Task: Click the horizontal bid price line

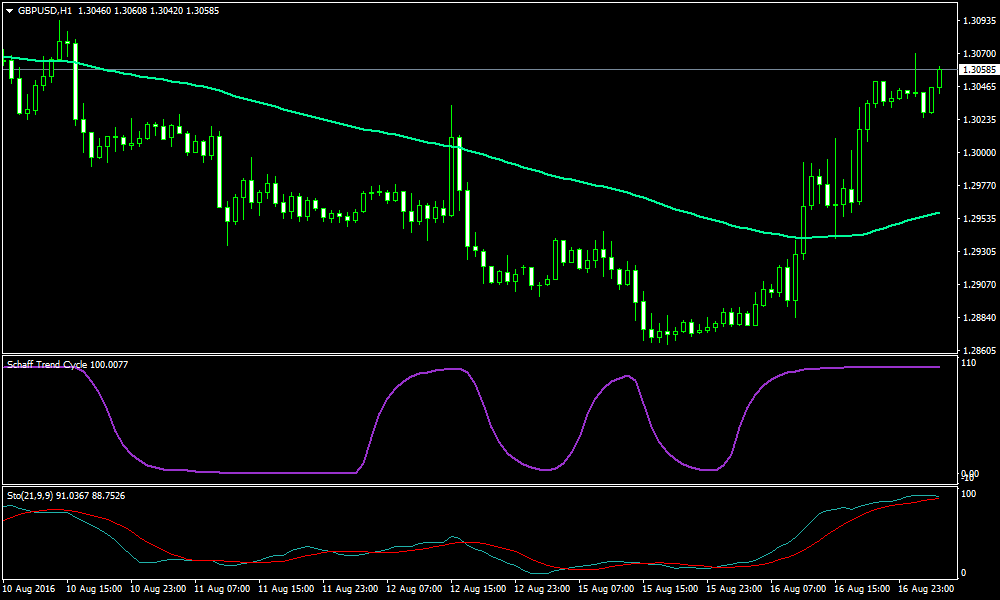Action: [500, 69]
